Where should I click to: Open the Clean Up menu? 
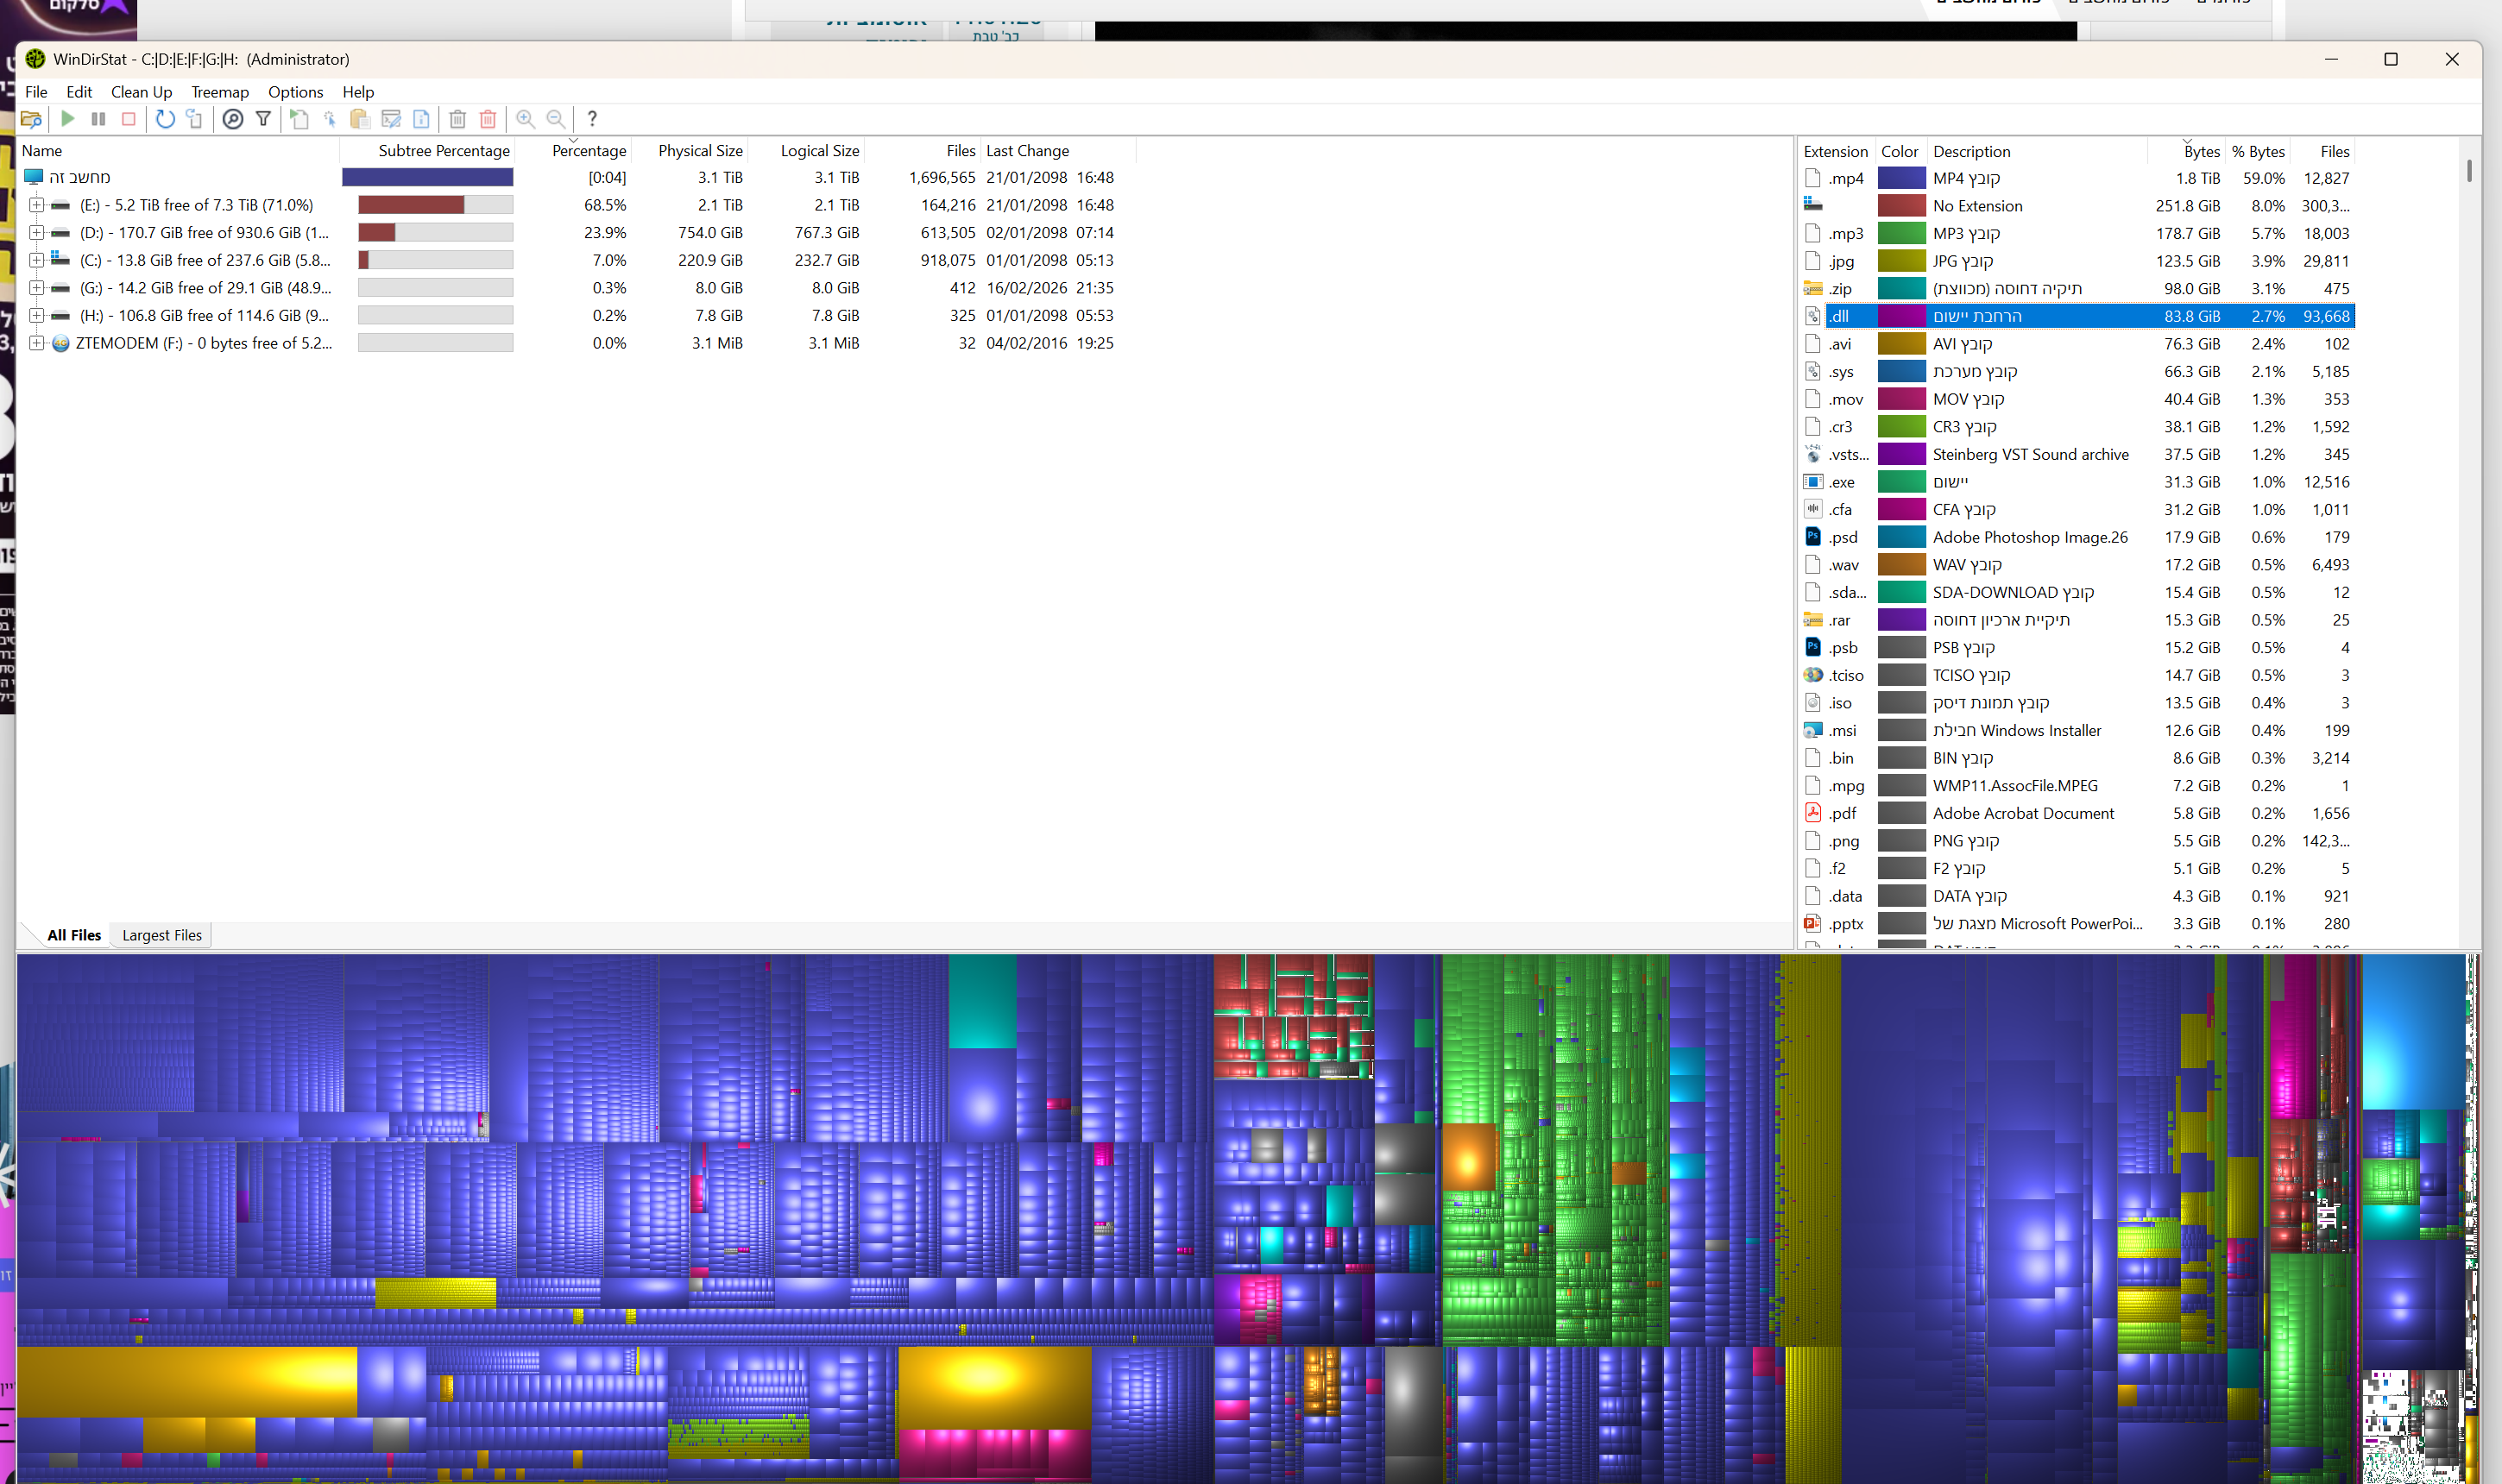[141, 92]
